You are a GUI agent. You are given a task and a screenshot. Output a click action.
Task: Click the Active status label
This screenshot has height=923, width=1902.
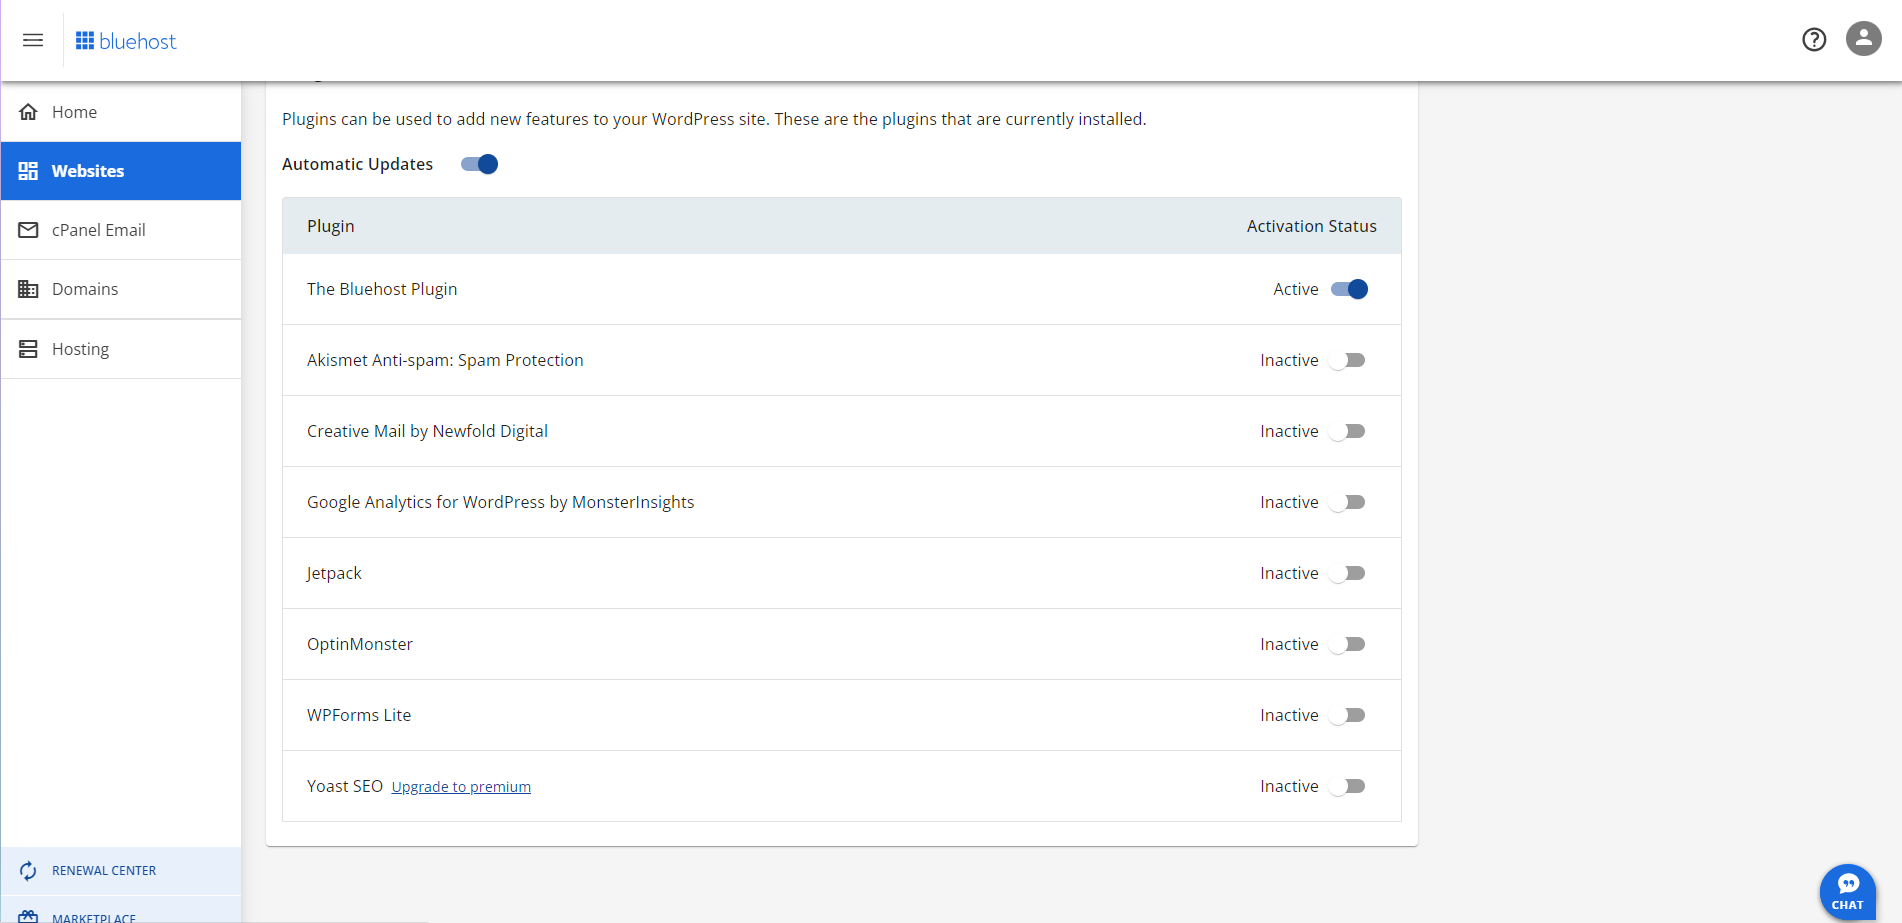[x=1296, y=289]
